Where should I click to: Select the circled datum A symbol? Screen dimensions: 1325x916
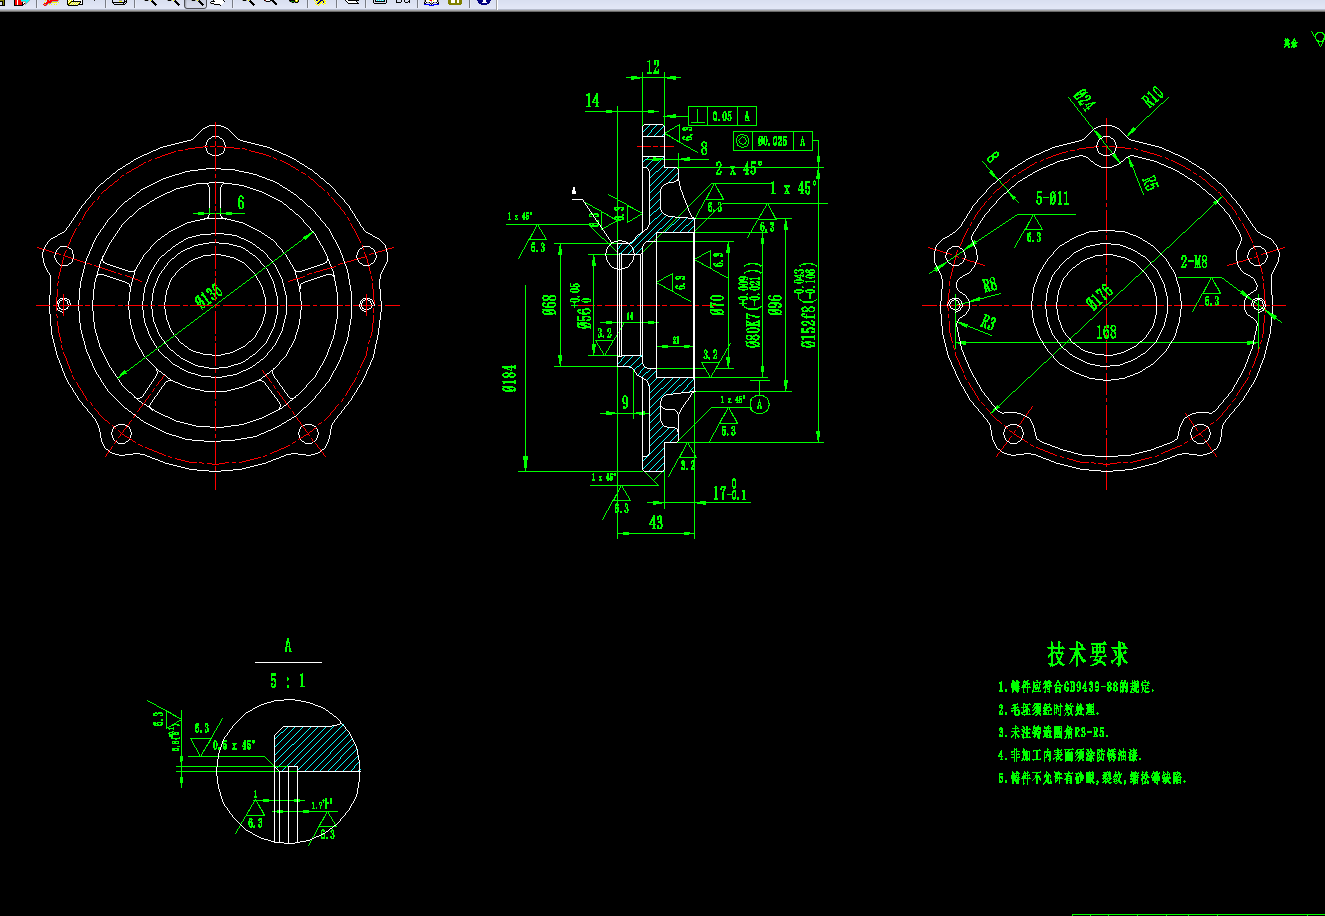pos(760,404)
